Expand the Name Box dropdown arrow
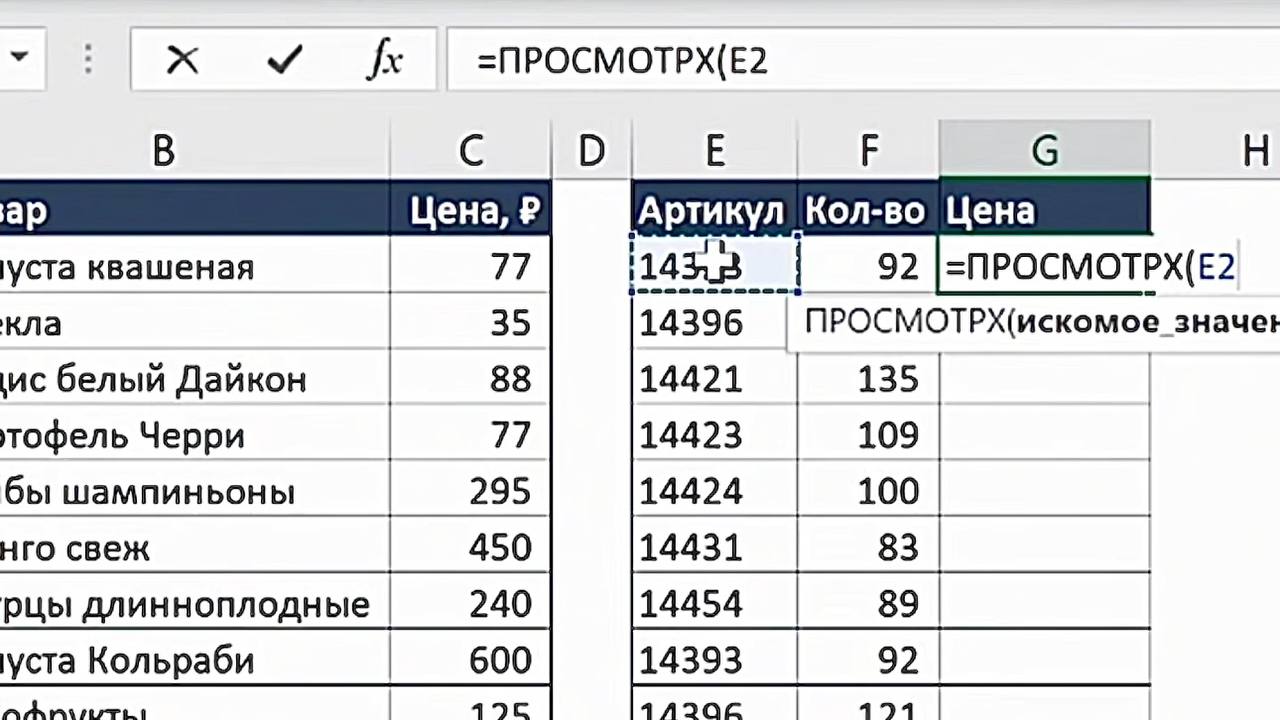1280x720 pixels. [19, 56]
